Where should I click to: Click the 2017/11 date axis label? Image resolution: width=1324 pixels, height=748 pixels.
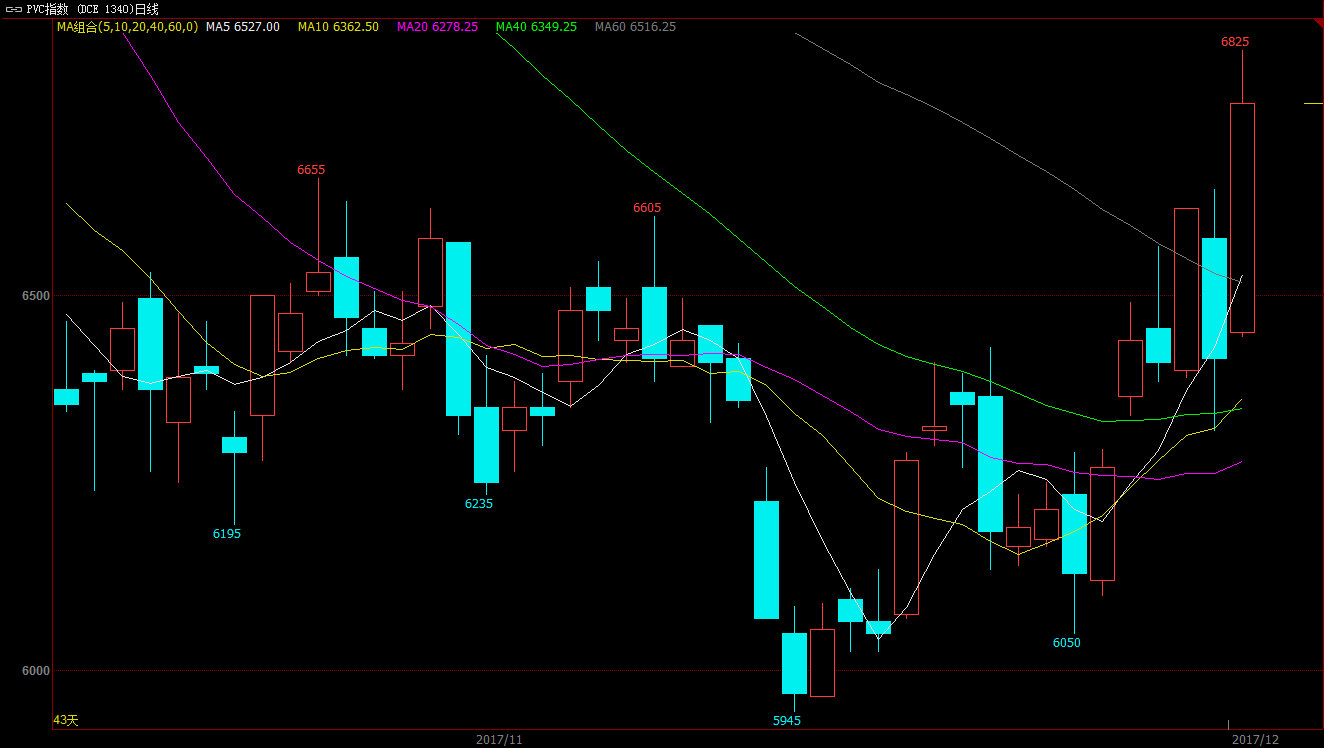(499, 740)
